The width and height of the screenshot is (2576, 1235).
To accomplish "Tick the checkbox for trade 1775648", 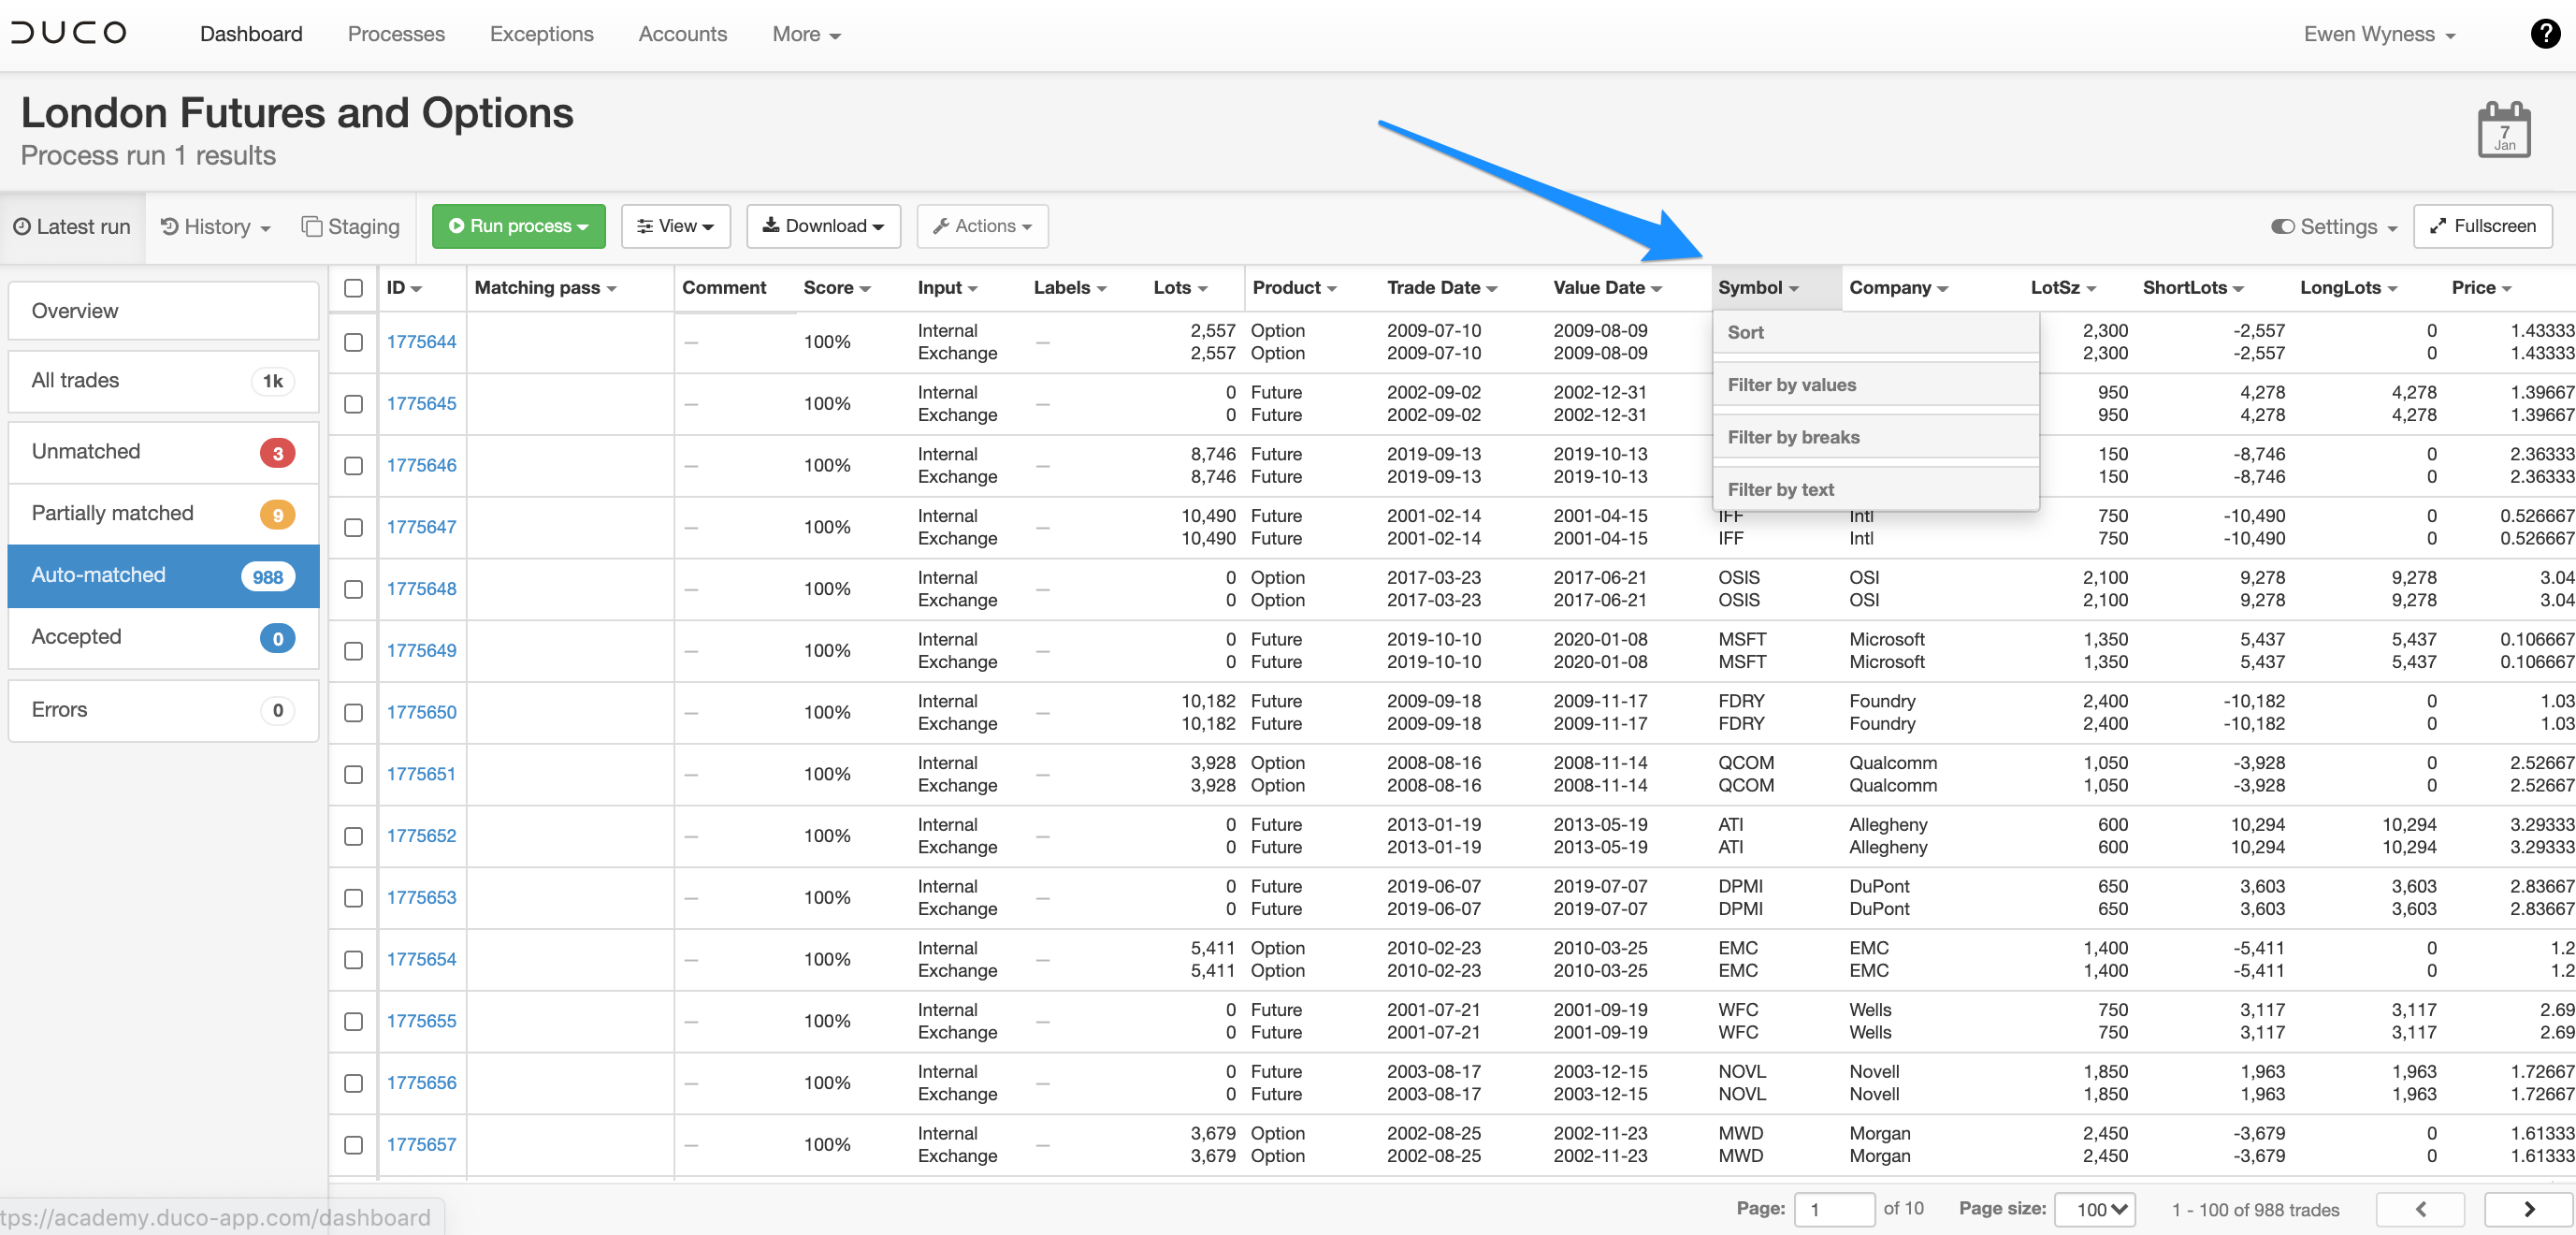I will pyautogui.click(x=353, y=589).
